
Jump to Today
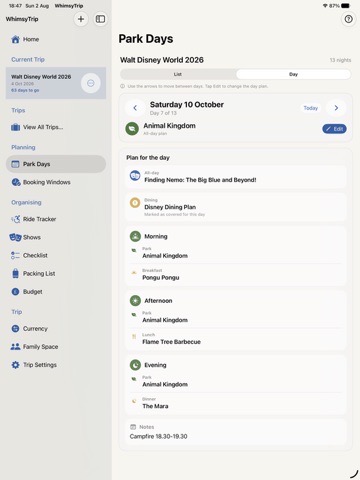point(311,108)
